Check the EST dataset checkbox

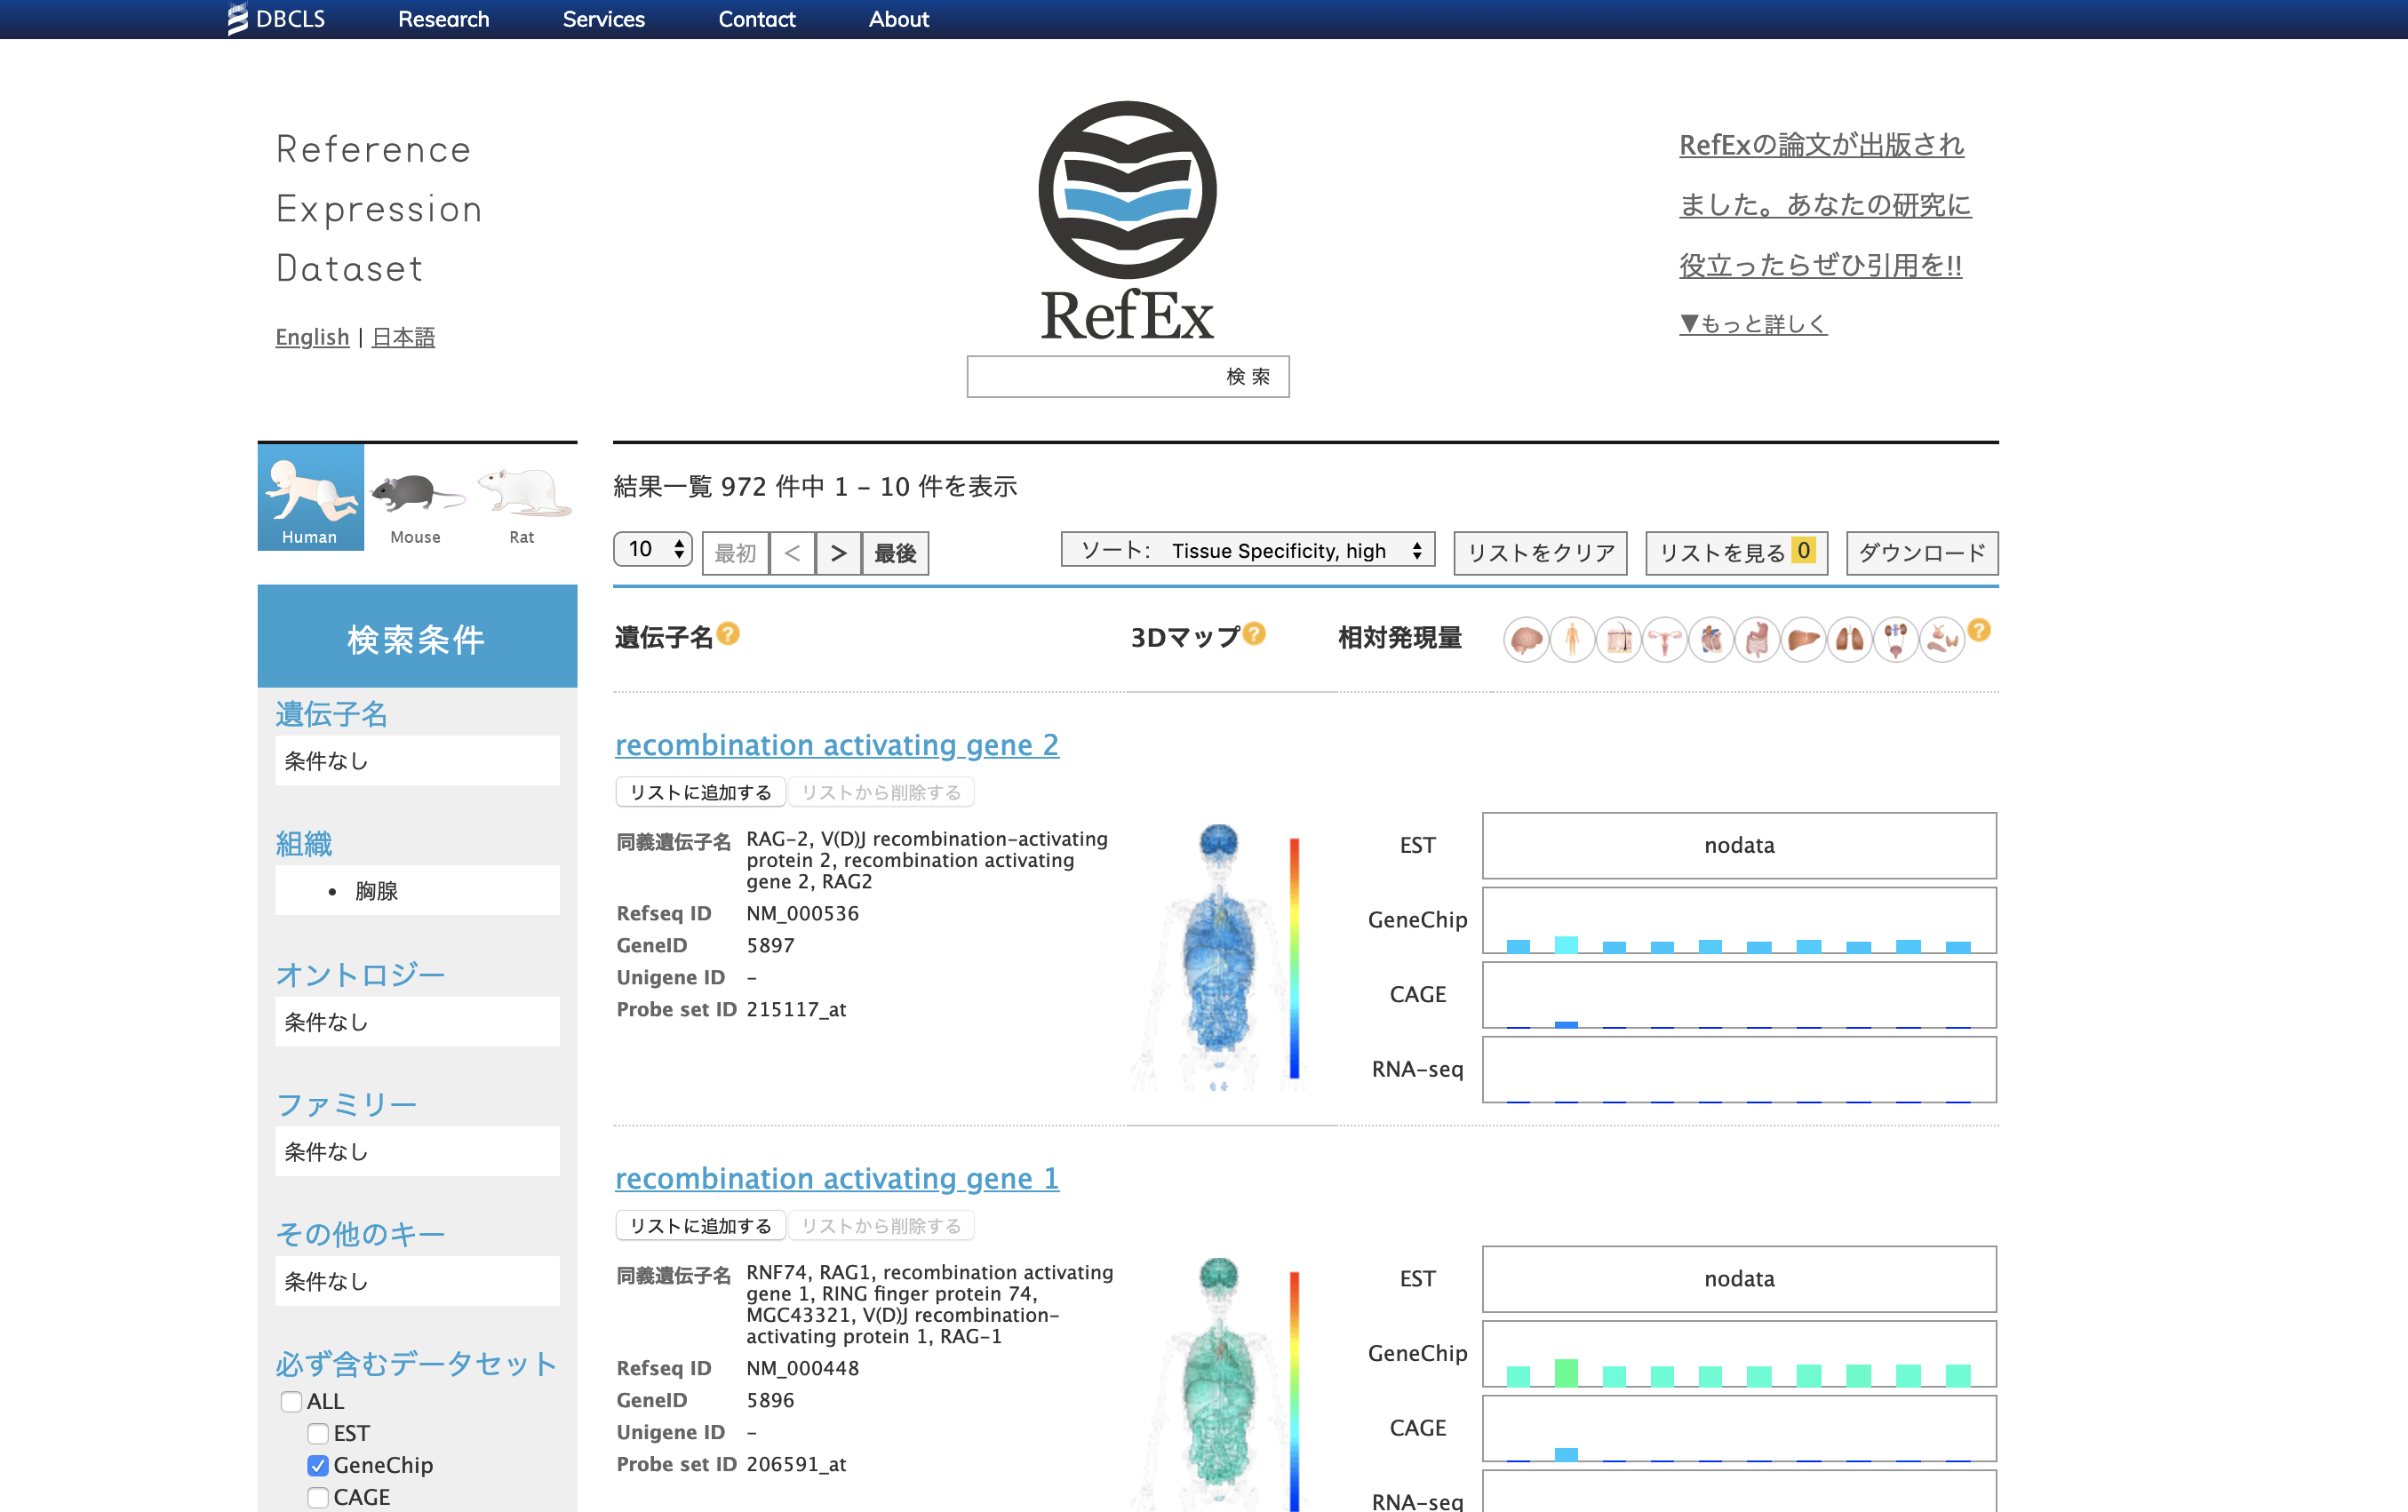[x=318, y=1433]
